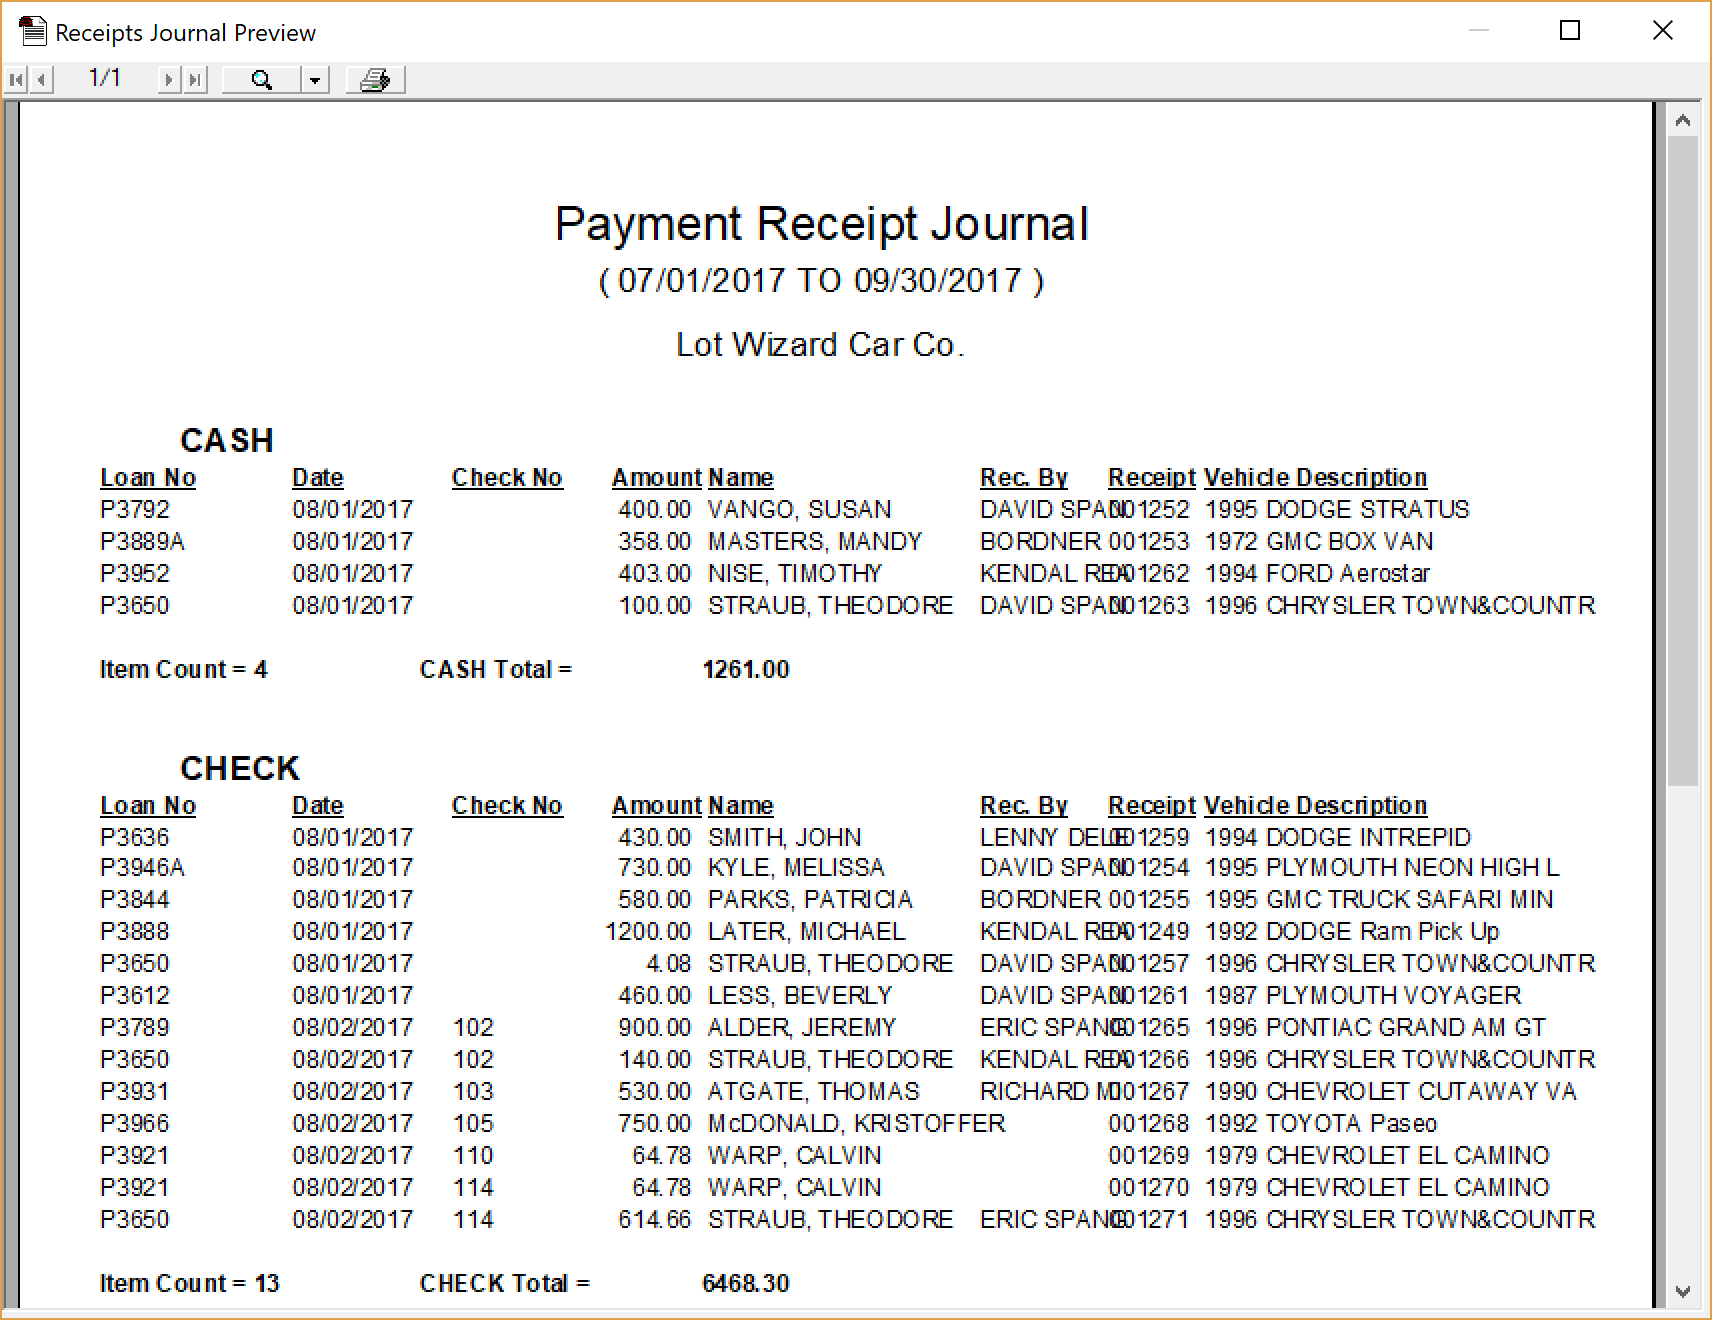Go to the next page
This screenshot has height=1320, width=1712.
tap(167, 79)
